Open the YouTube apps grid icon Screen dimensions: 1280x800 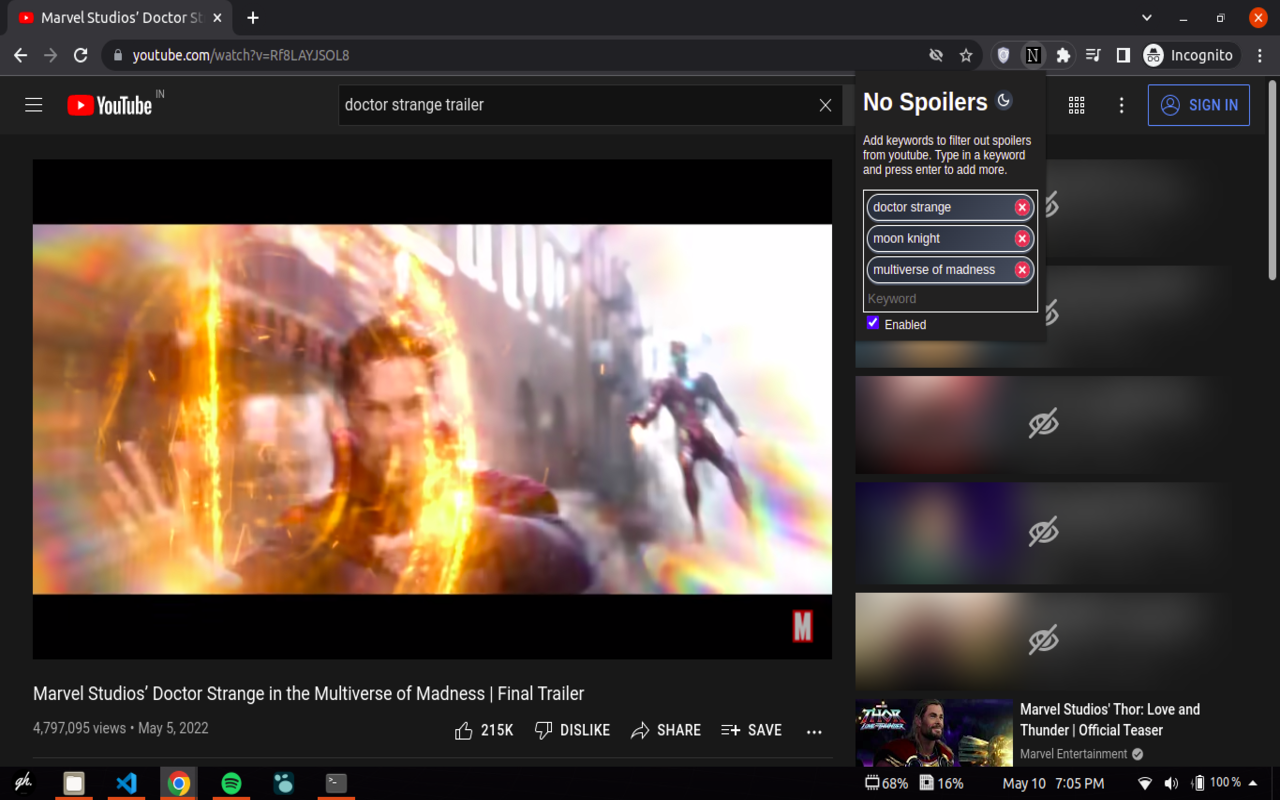(1076, 104)
